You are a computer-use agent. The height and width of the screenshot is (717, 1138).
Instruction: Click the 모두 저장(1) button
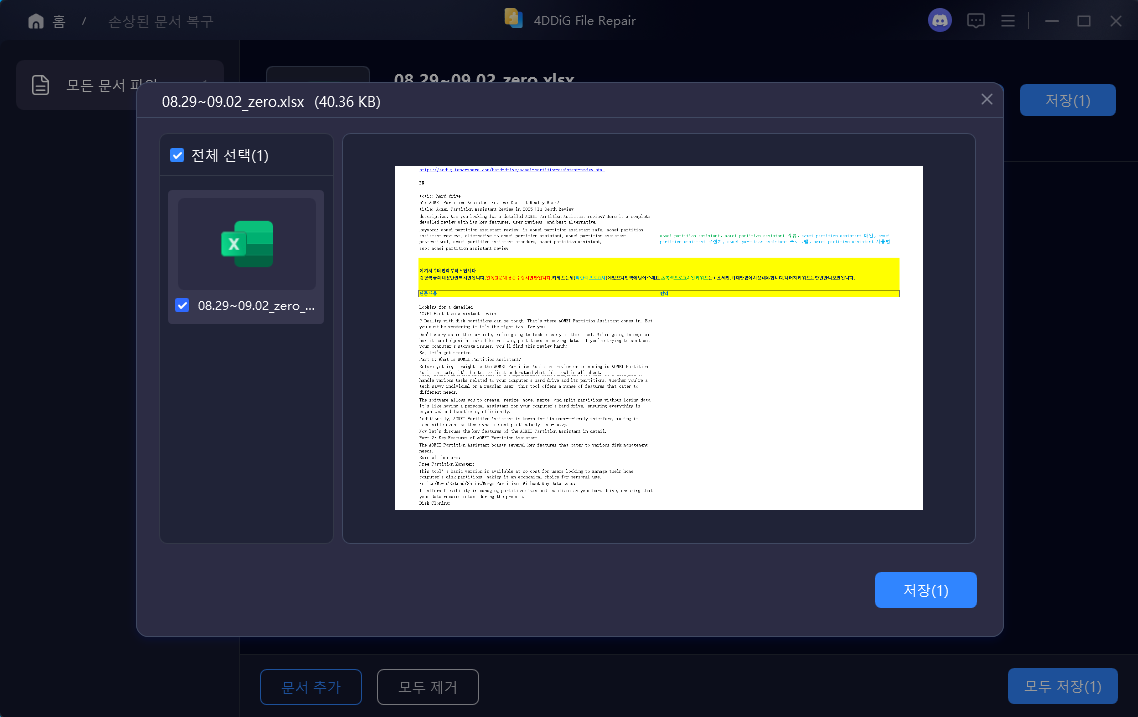(1063, 687)
